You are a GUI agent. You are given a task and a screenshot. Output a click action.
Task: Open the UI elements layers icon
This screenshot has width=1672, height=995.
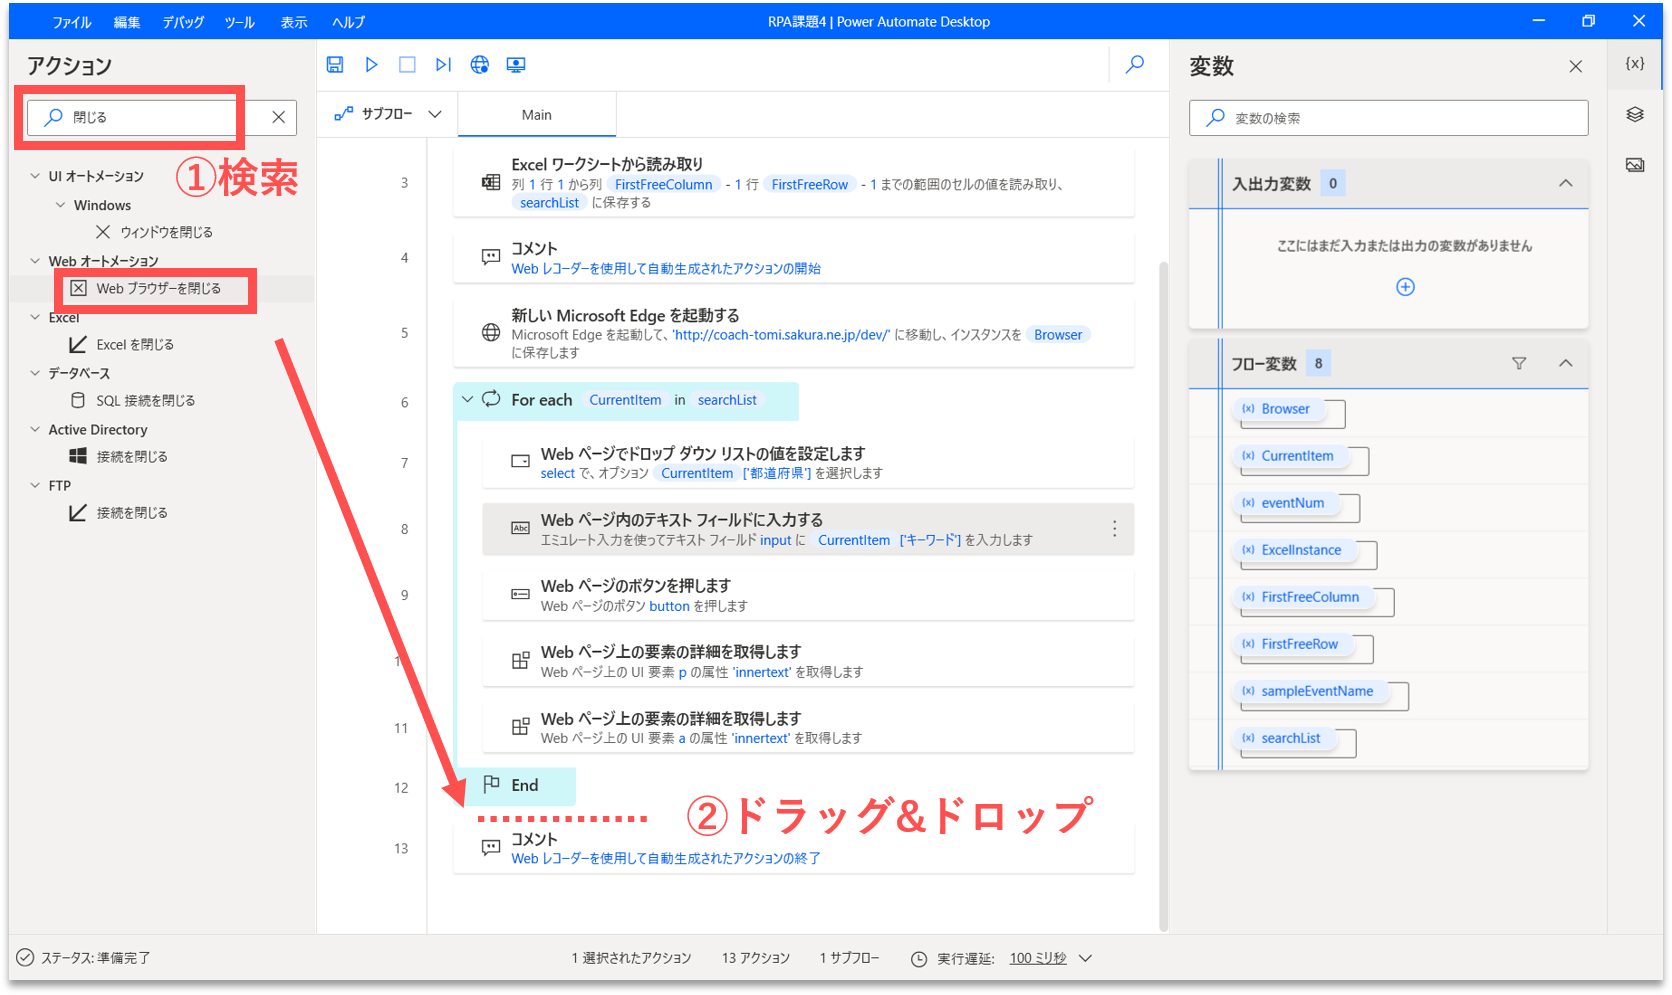click(x=1635, y=115)
